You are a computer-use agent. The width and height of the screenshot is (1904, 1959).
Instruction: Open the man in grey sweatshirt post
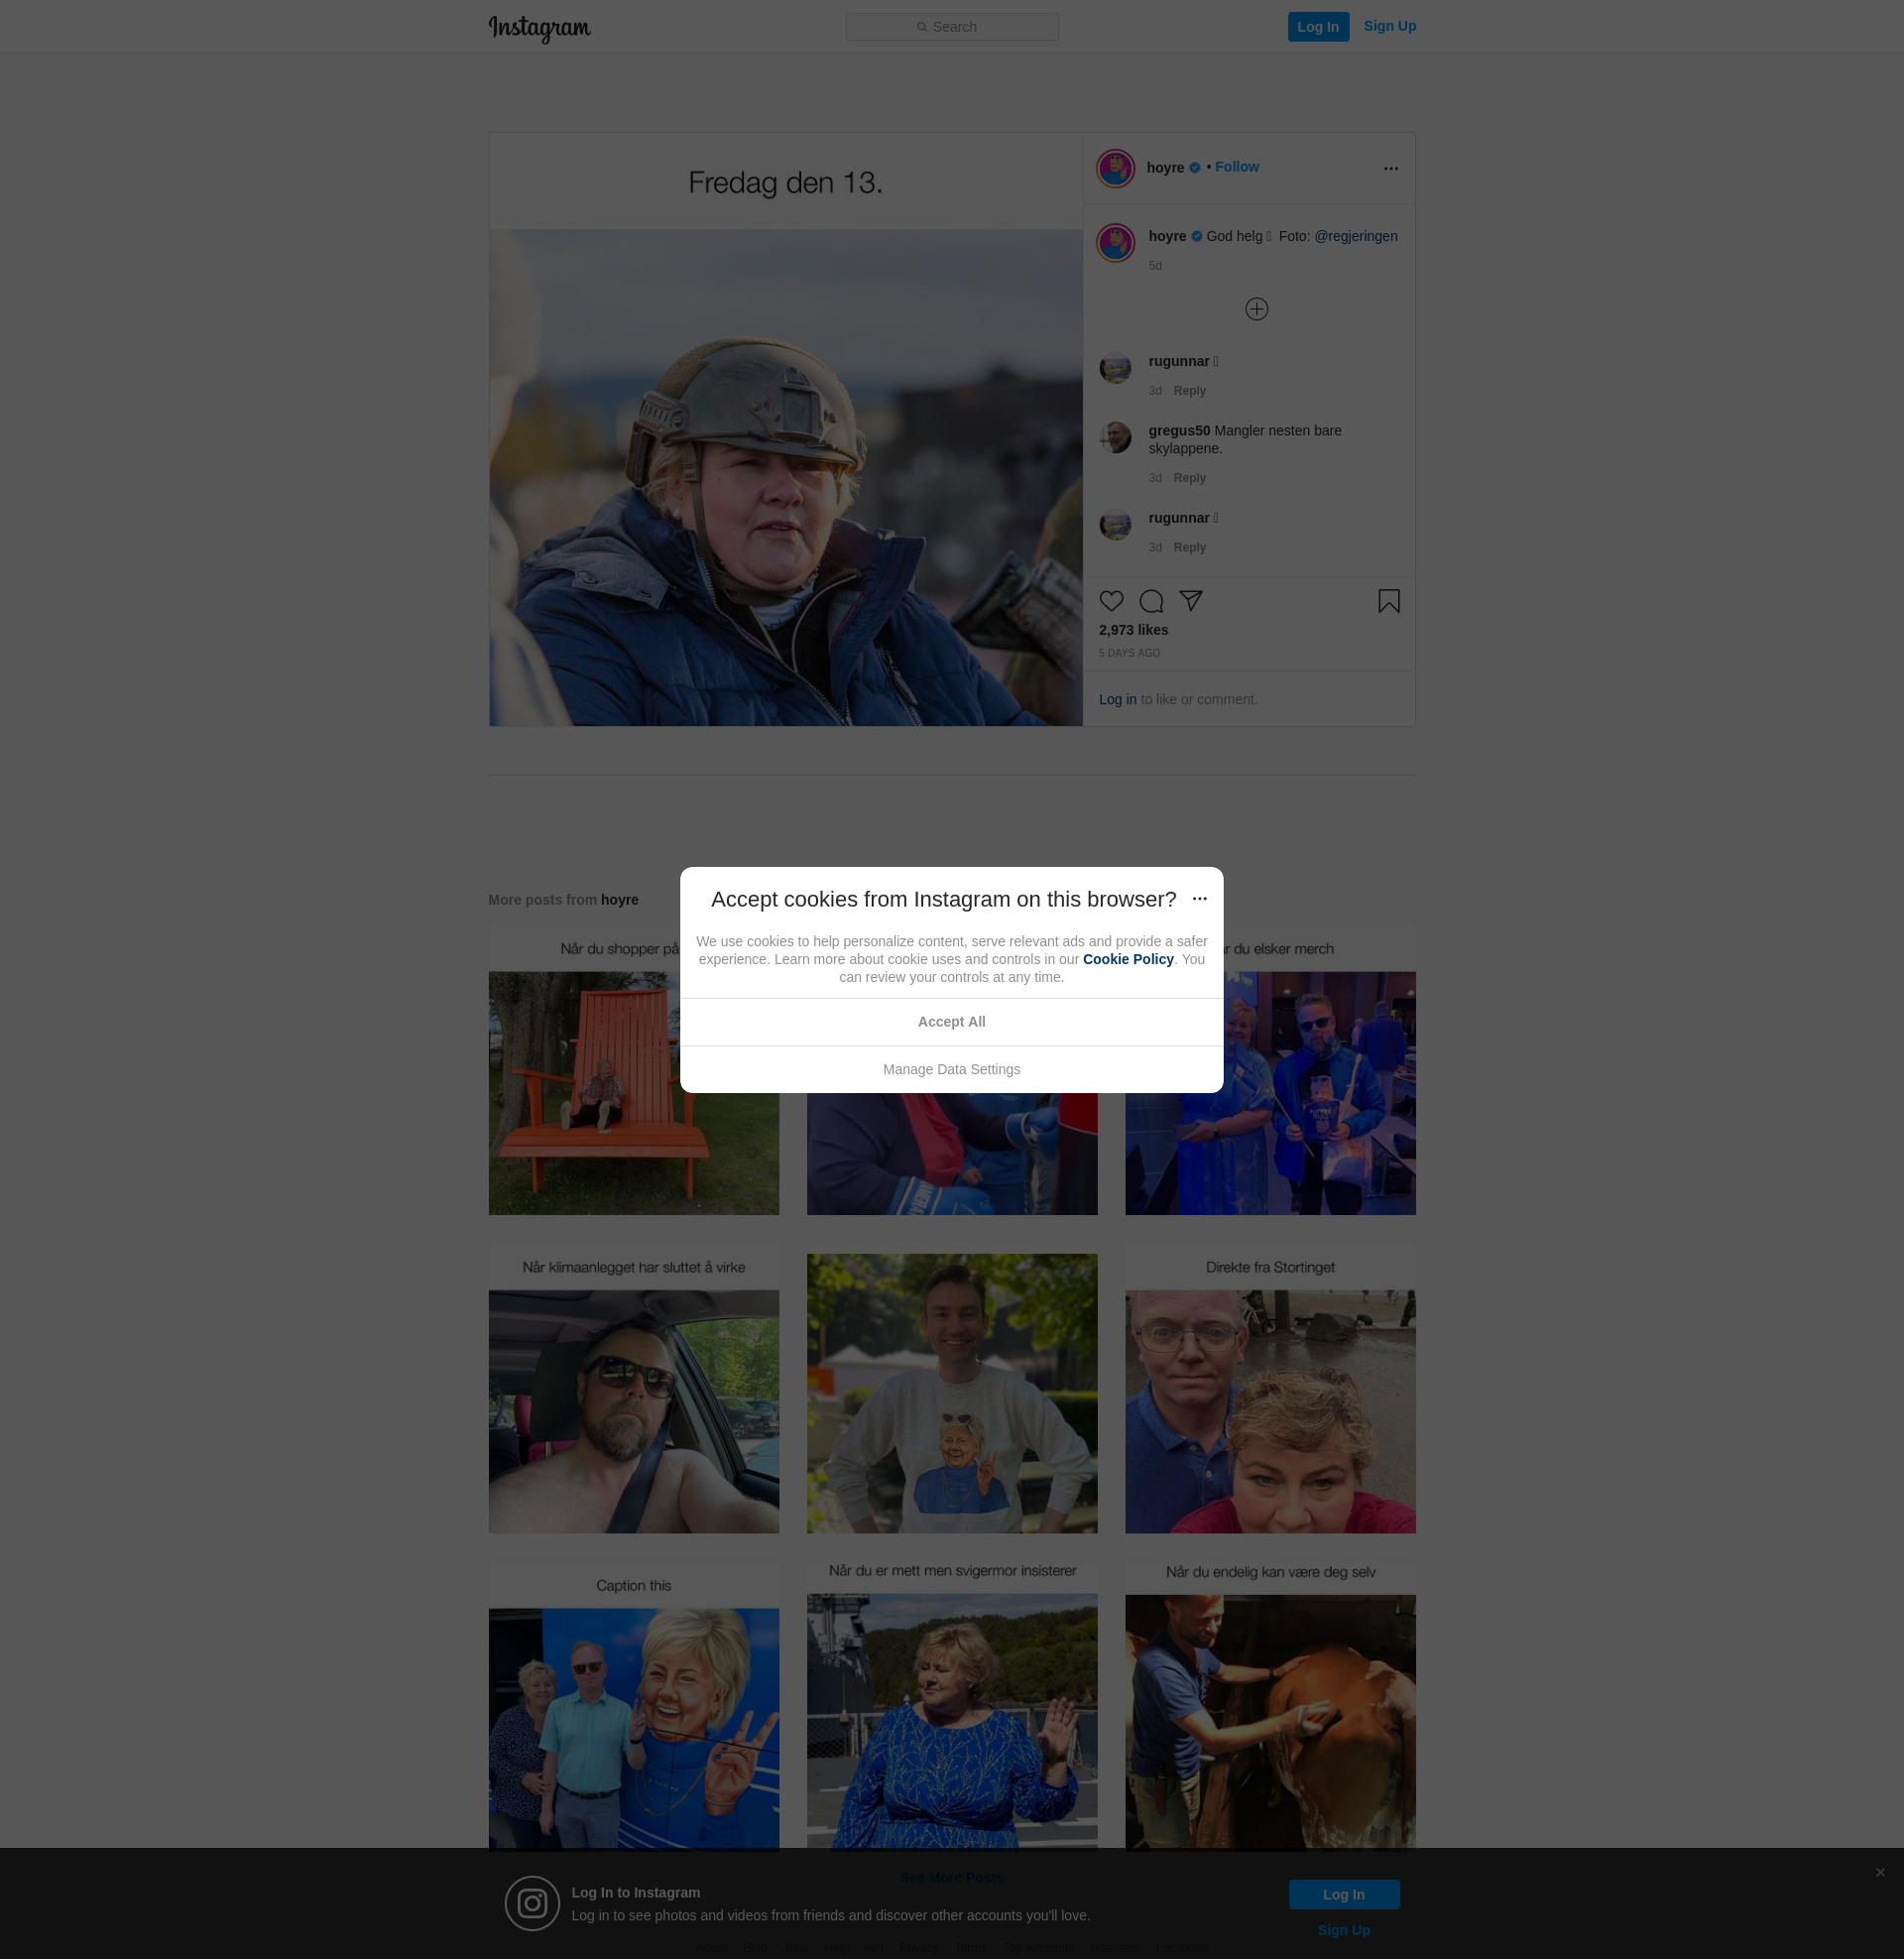[951, 1388]
